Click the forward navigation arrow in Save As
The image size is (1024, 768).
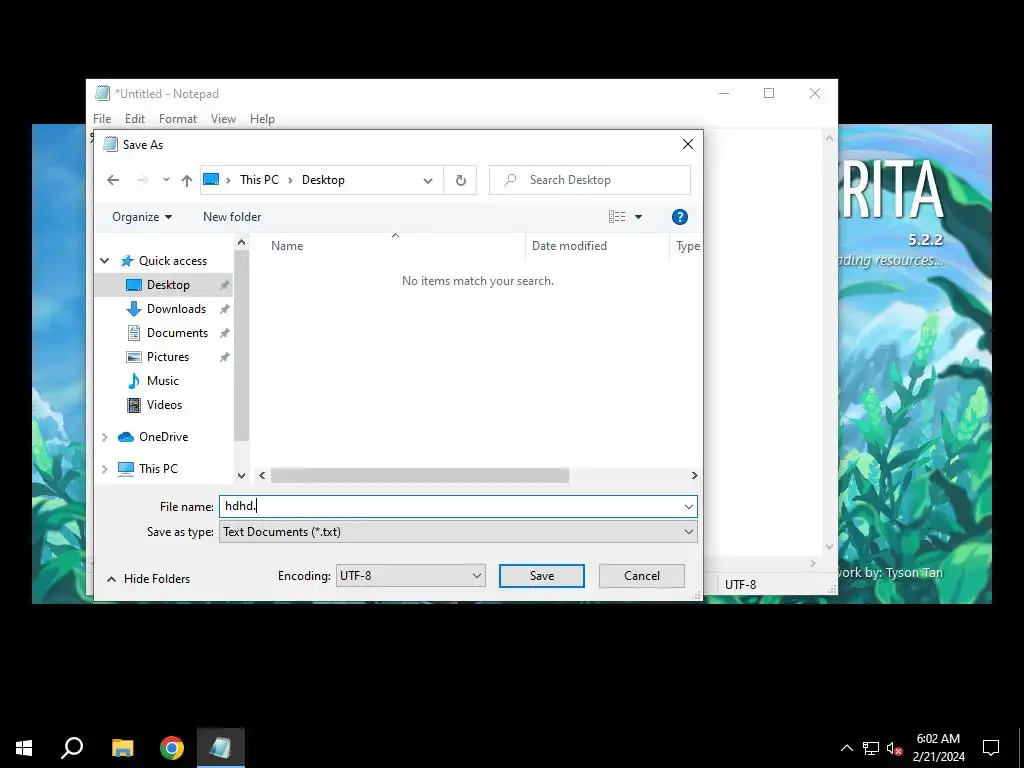142,180
